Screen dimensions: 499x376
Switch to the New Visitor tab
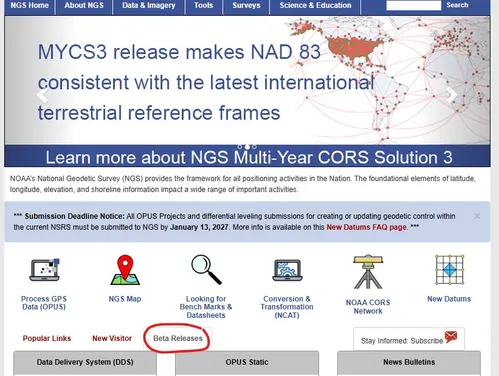coord(112,338)
